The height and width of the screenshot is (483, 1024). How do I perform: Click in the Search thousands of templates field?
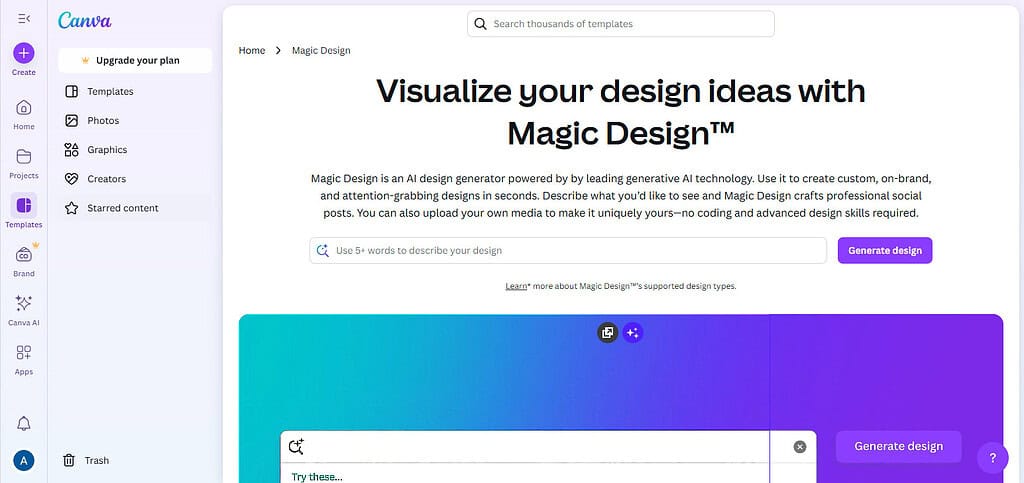point(621,23)
